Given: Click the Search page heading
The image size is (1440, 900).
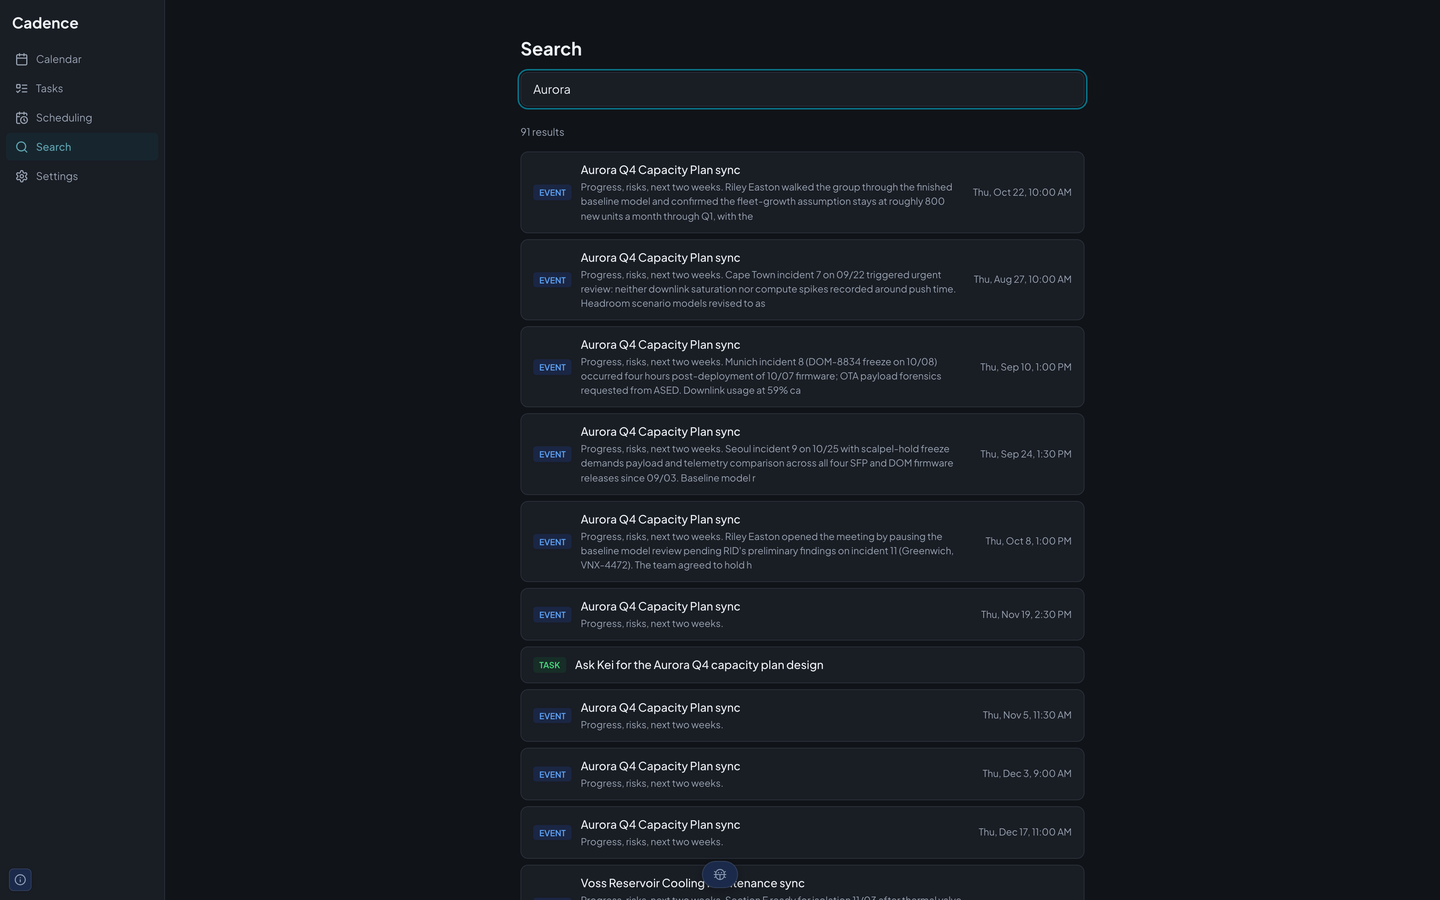Looking at the screenshot, I should [x=551, y=49].
